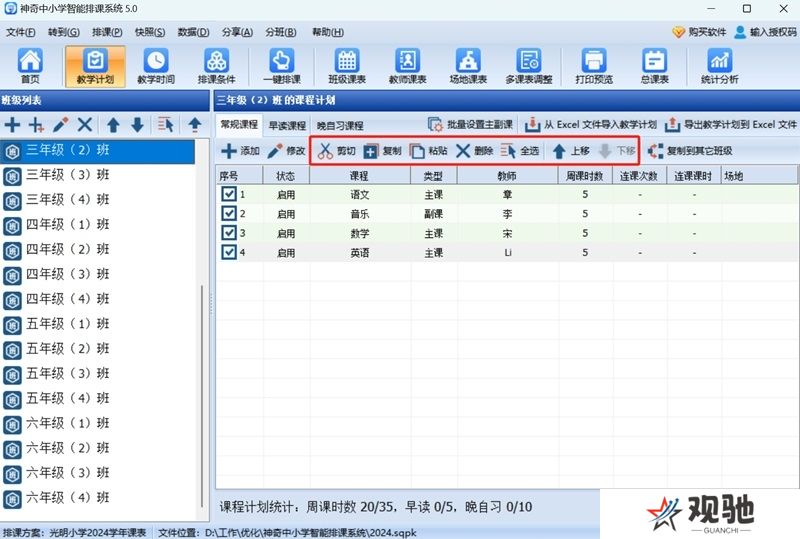Switch to the 早读课程 tab
Screen dimensions: 800x539
[x=287, y=126]
